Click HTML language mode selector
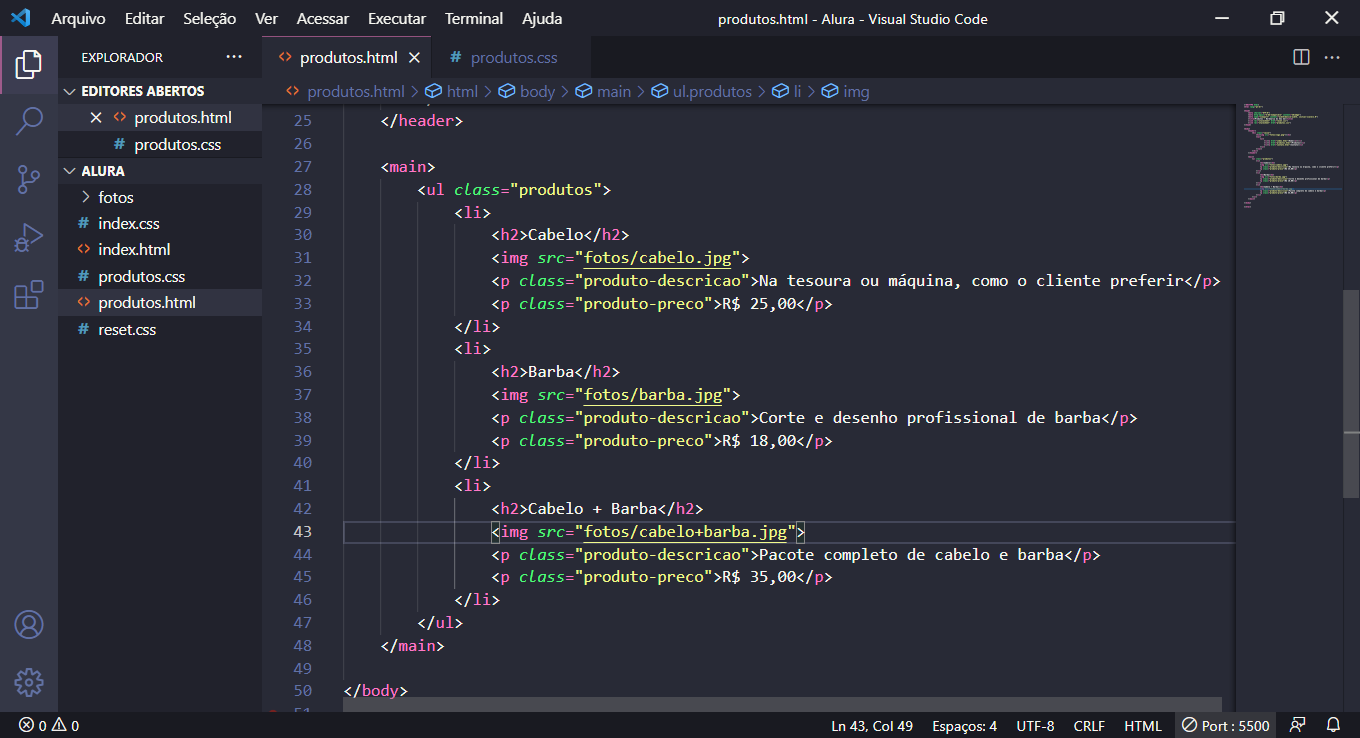 (1143, 726)
